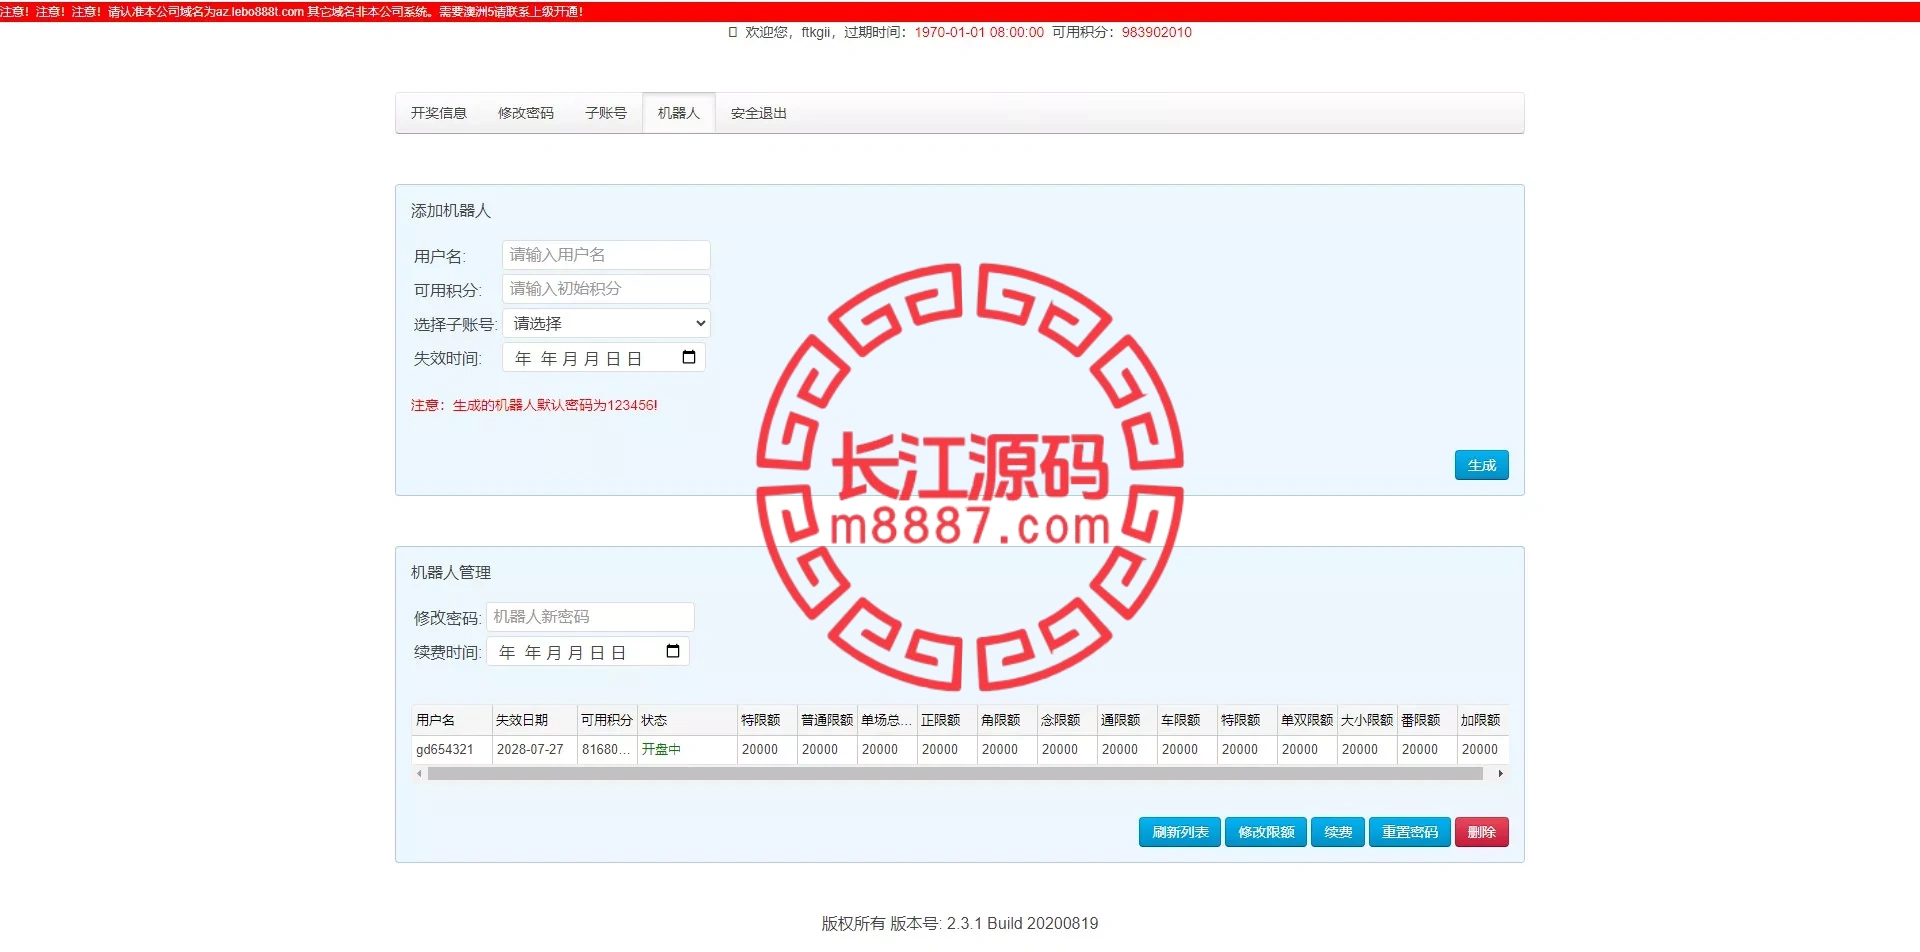Click the 念限额 column header
1920x952 pixels.
1067,720
